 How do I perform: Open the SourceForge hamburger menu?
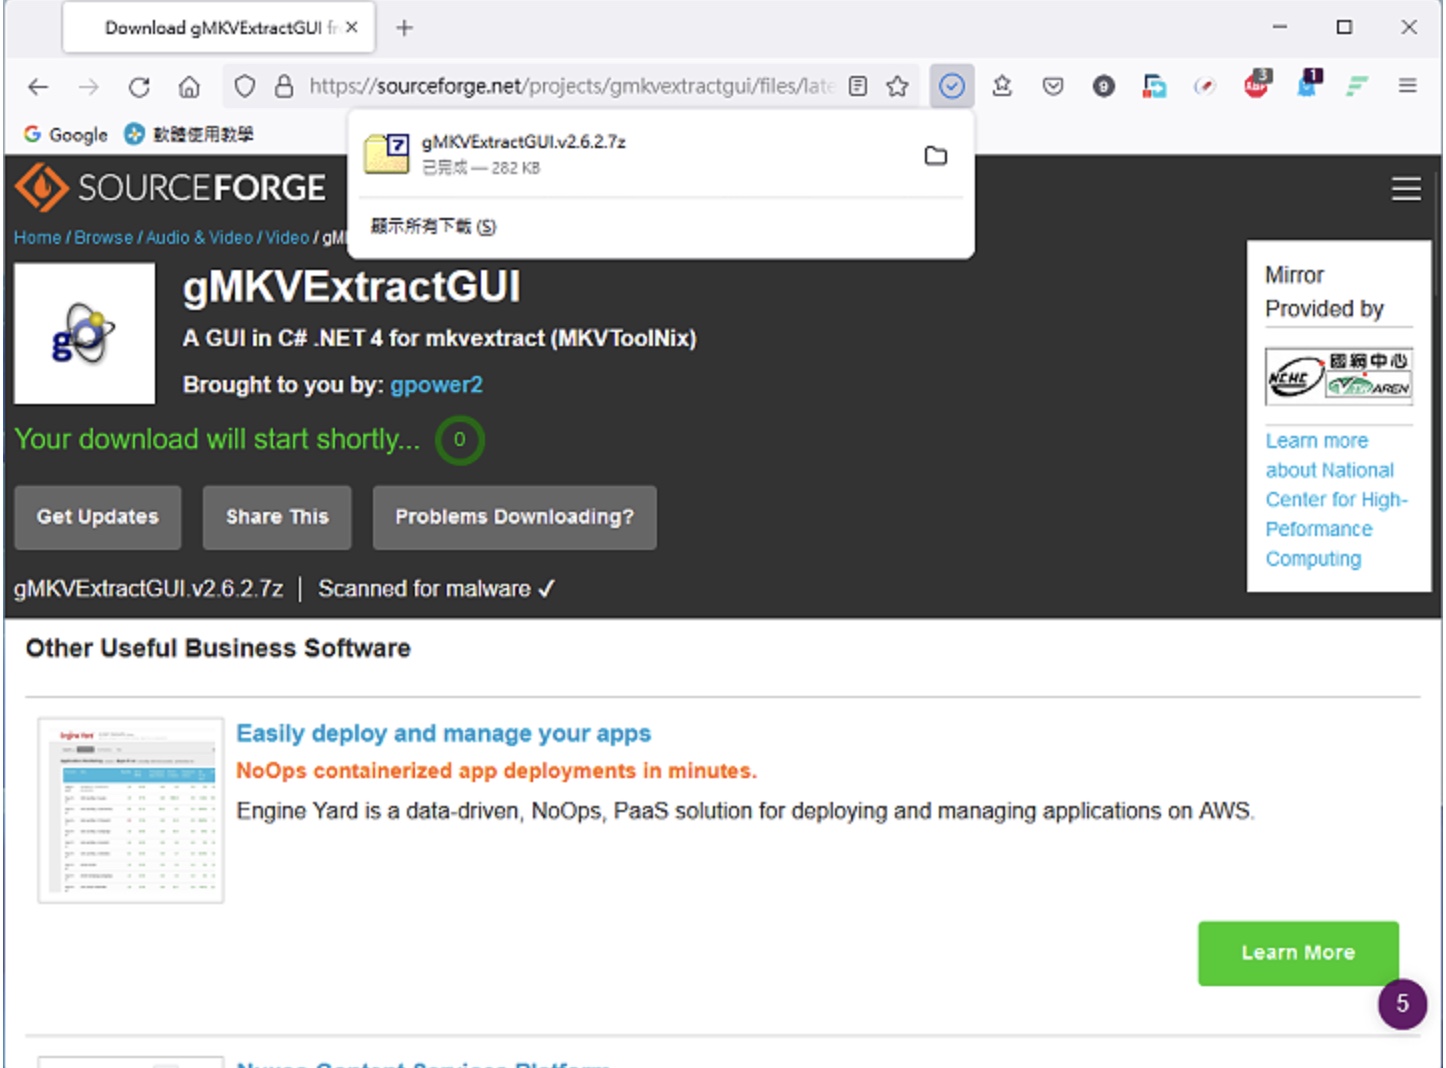click(x=1406, y=188)
